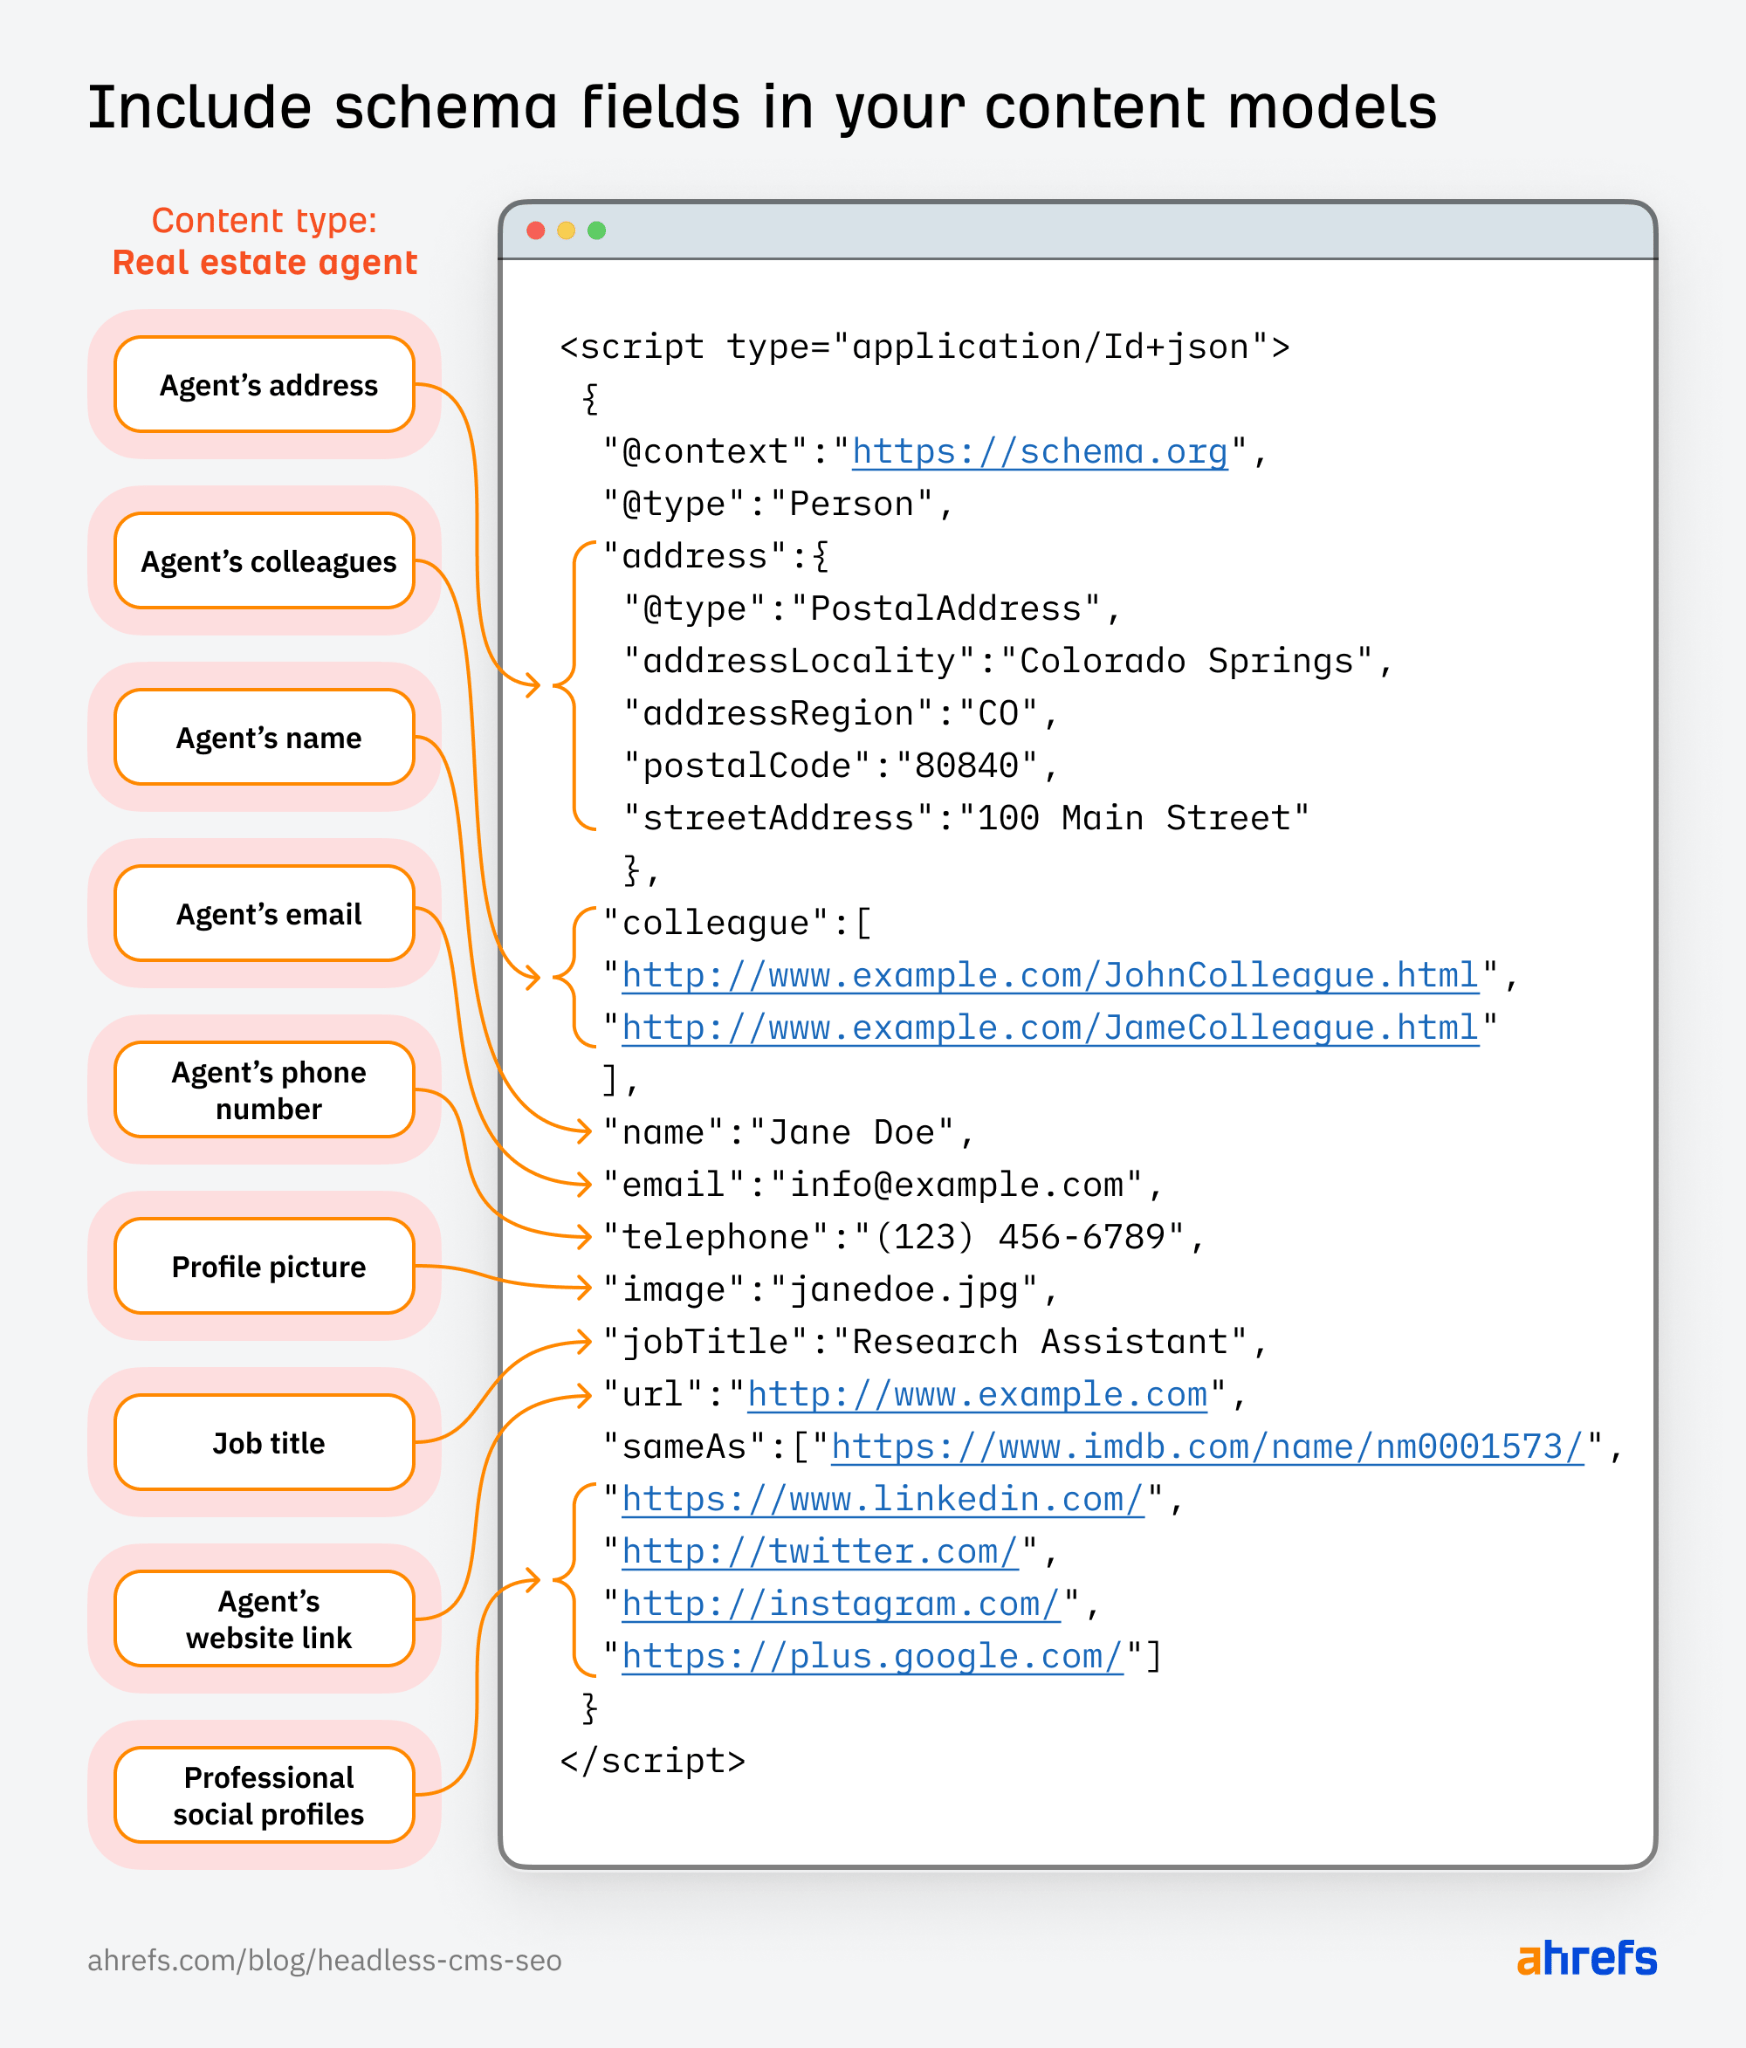Click the red window control dot
Image resolution: width=1746 pixels, height=2048 pixels.
pos(536,230)
